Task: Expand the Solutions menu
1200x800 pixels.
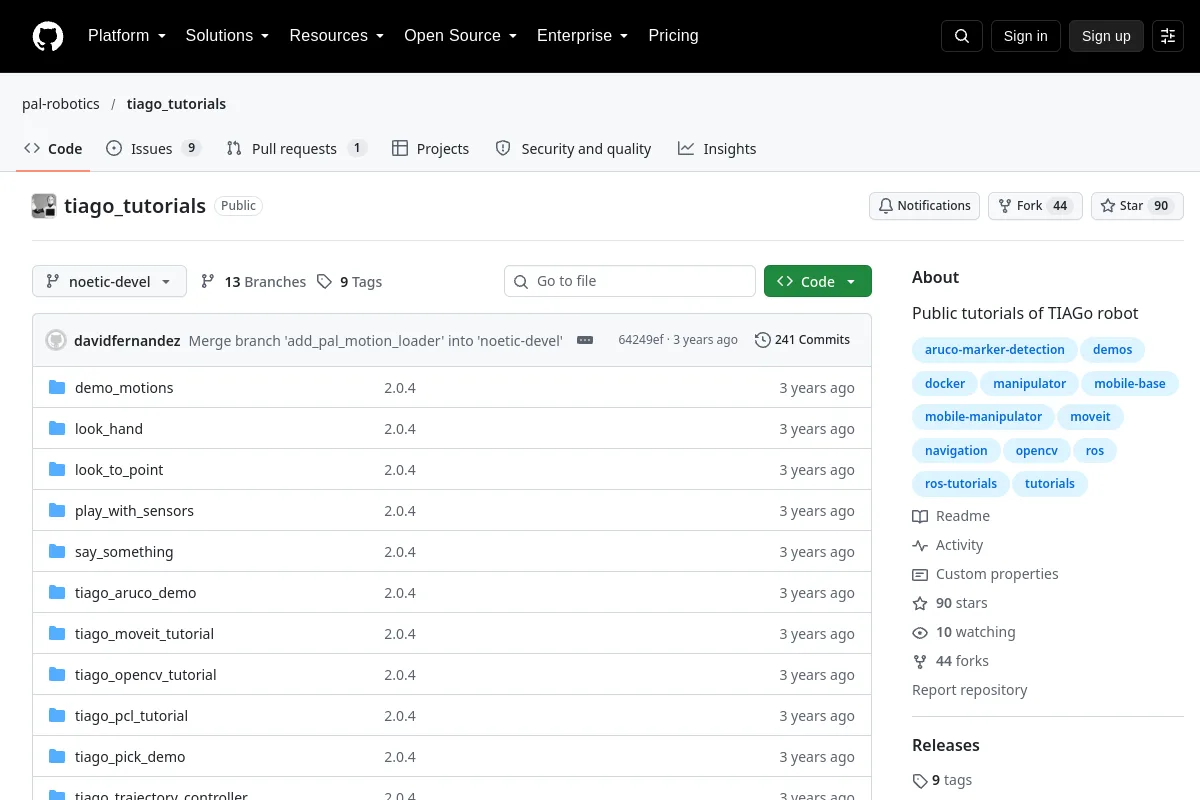Action: pos(227,36)
